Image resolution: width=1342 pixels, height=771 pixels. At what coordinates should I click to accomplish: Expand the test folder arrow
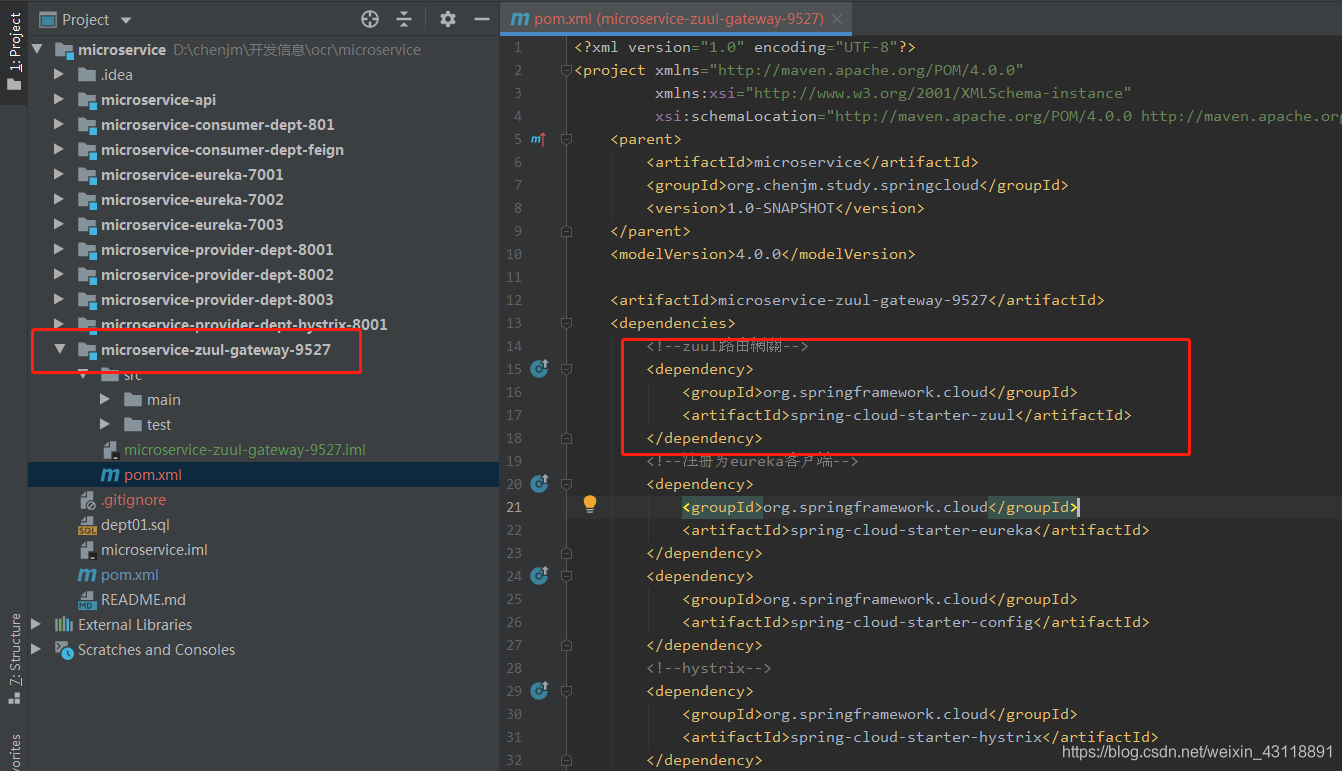pyautogui.click(x=105, y=425)
